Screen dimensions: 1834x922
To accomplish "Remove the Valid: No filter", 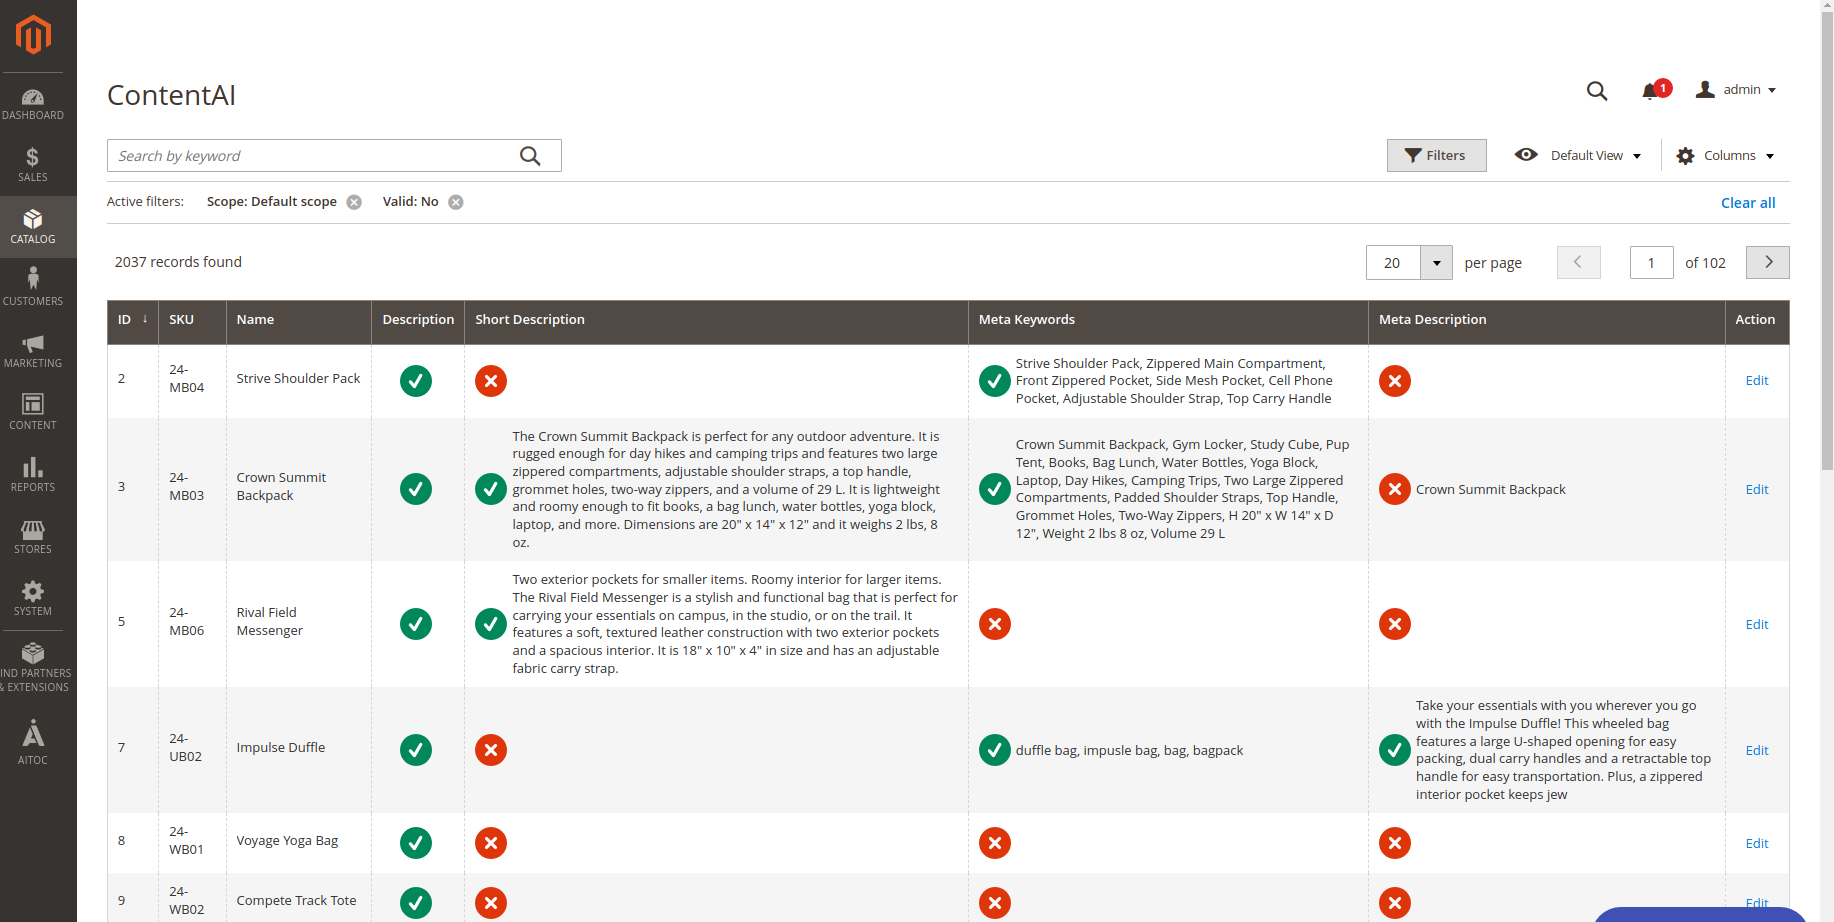I will pyautogui.click(x=456, y=202).
